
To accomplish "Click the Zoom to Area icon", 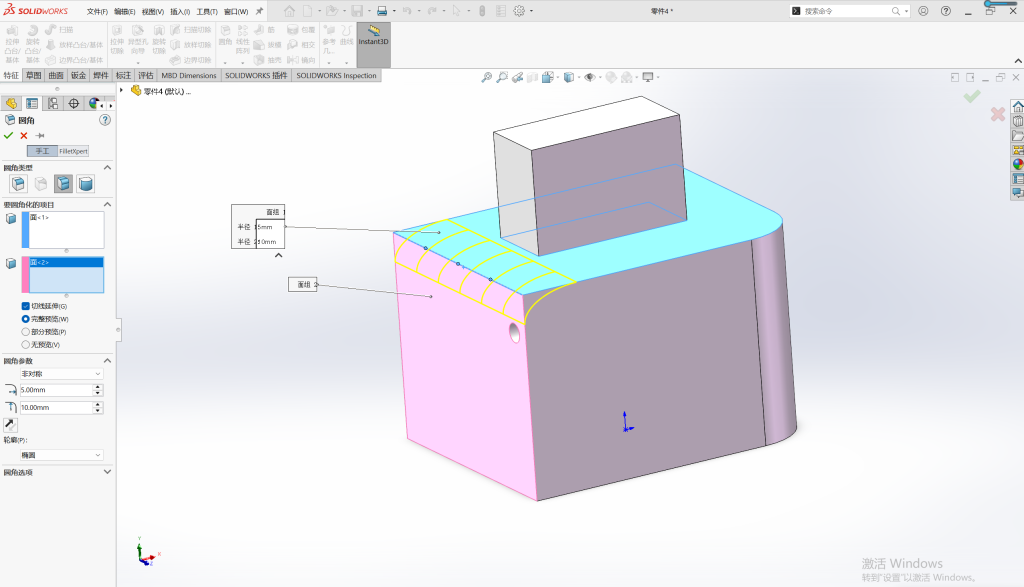I will click(502, 77).
